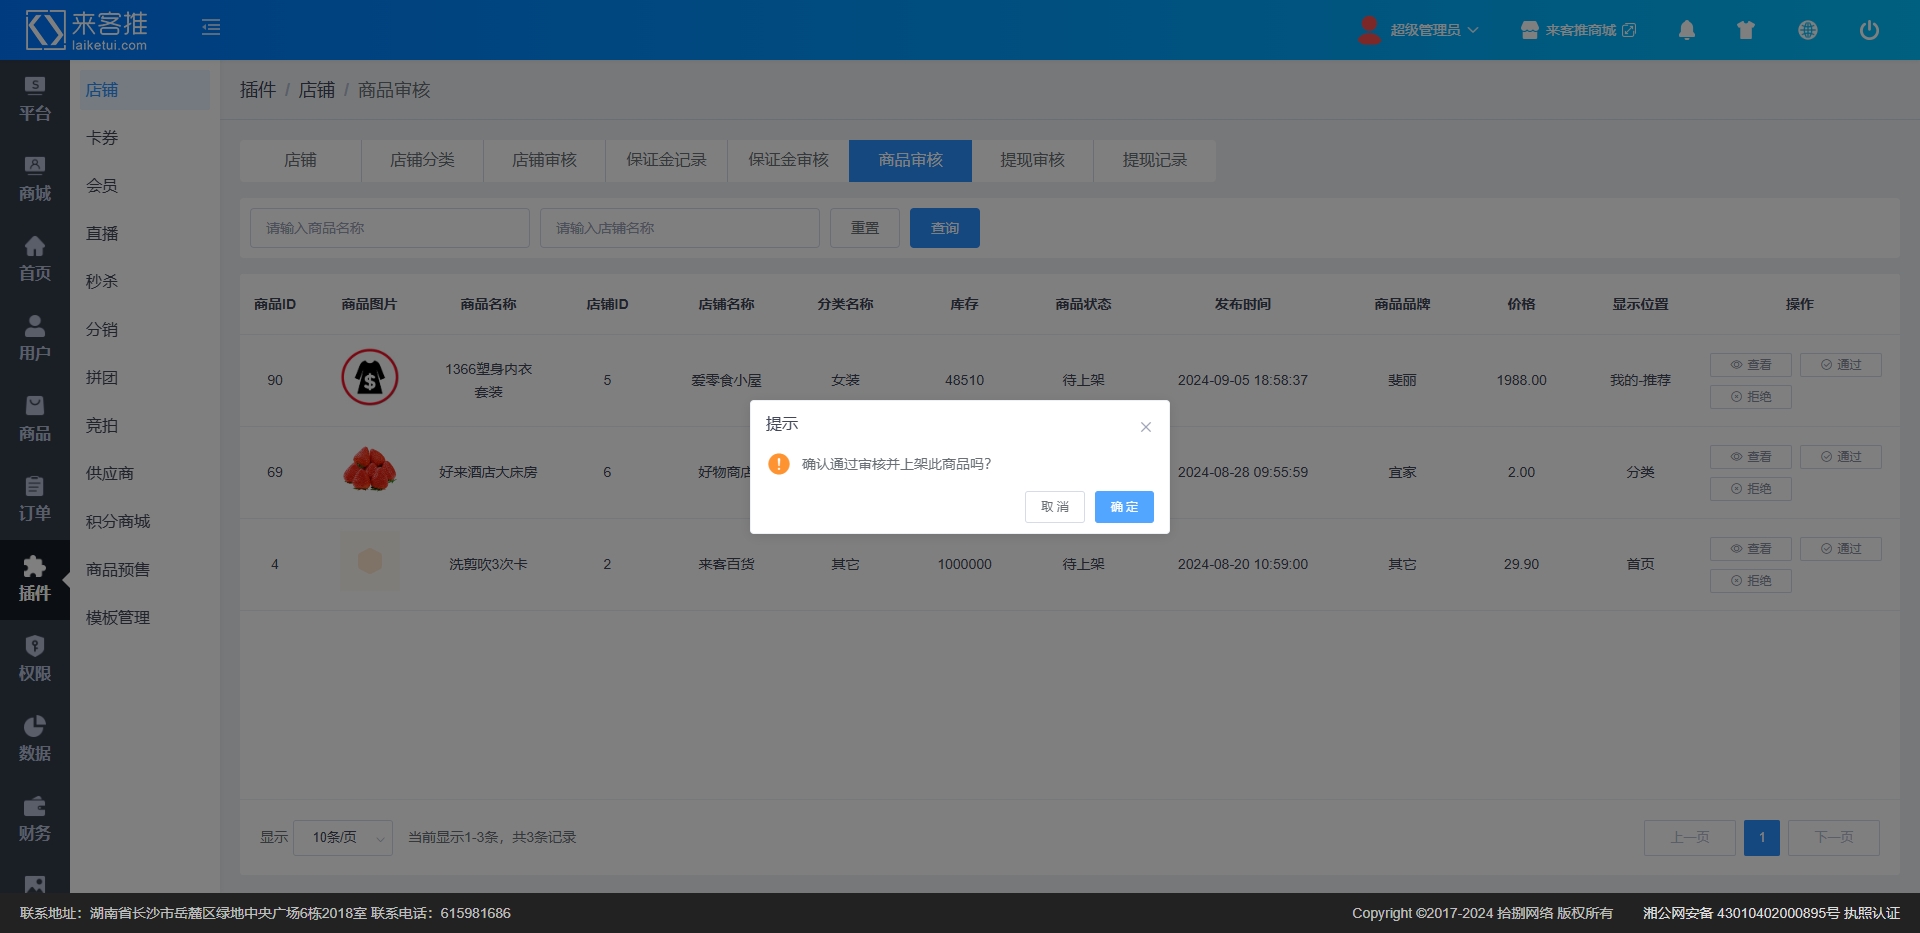The width and height of the screenshot is (1920, 933).
Task: Switch to the 提现审核 tab
Action: click(x=1032, y=161)
